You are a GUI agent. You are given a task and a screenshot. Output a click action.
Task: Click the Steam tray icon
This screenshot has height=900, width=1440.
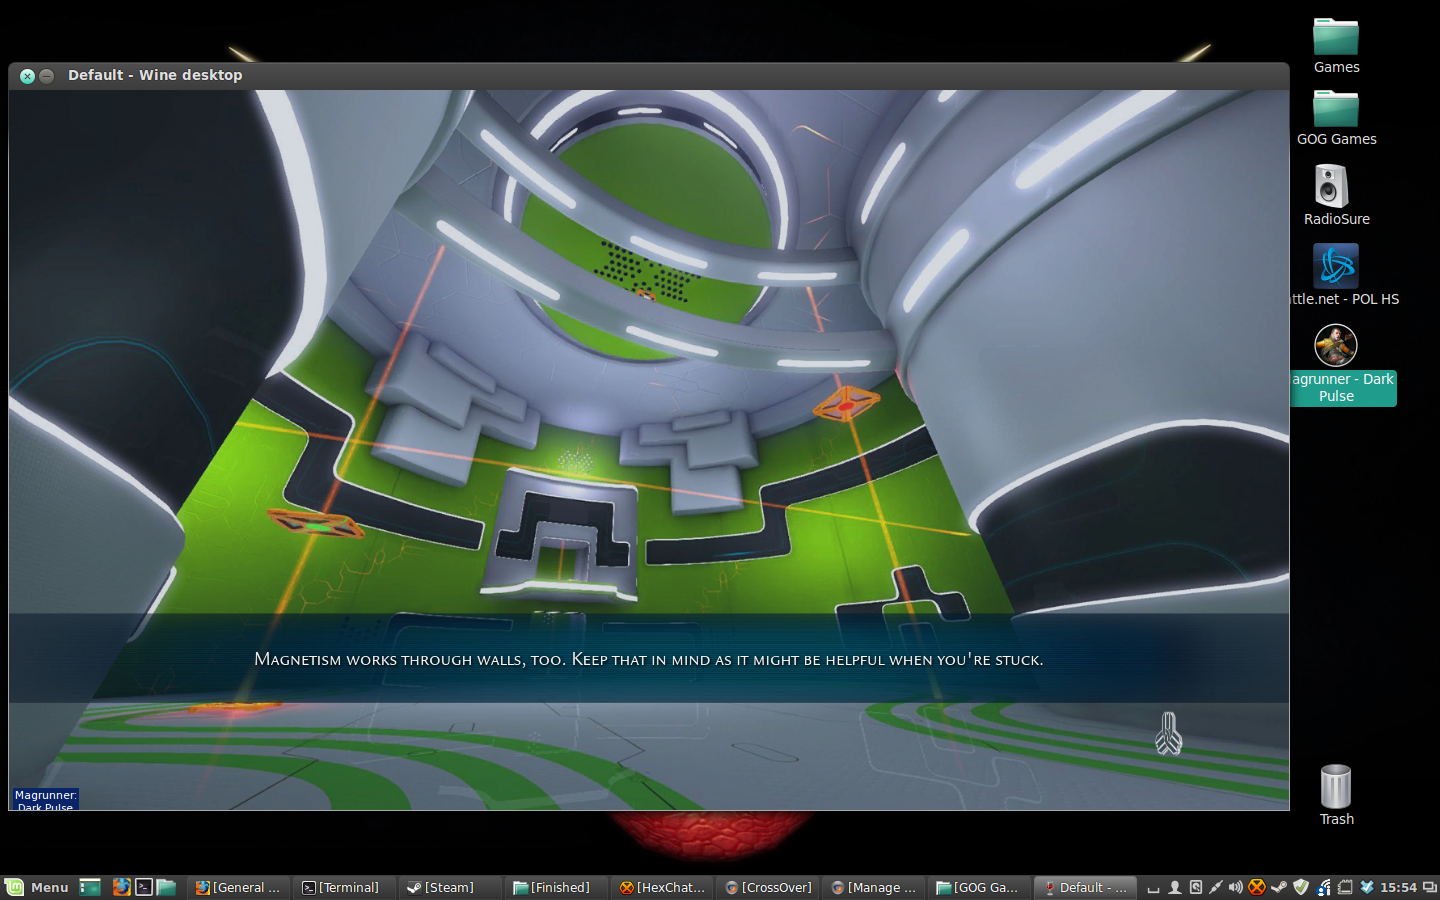[1279, 887]
